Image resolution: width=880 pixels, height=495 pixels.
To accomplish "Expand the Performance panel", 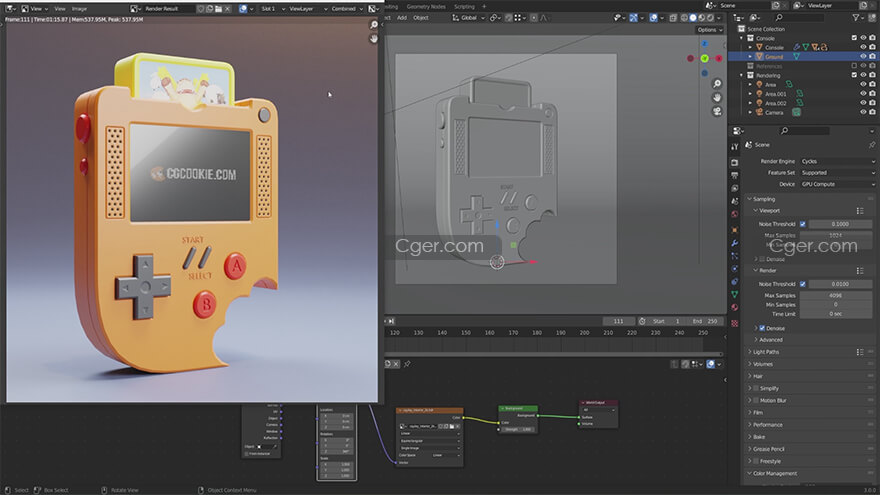I will (767, 425).
